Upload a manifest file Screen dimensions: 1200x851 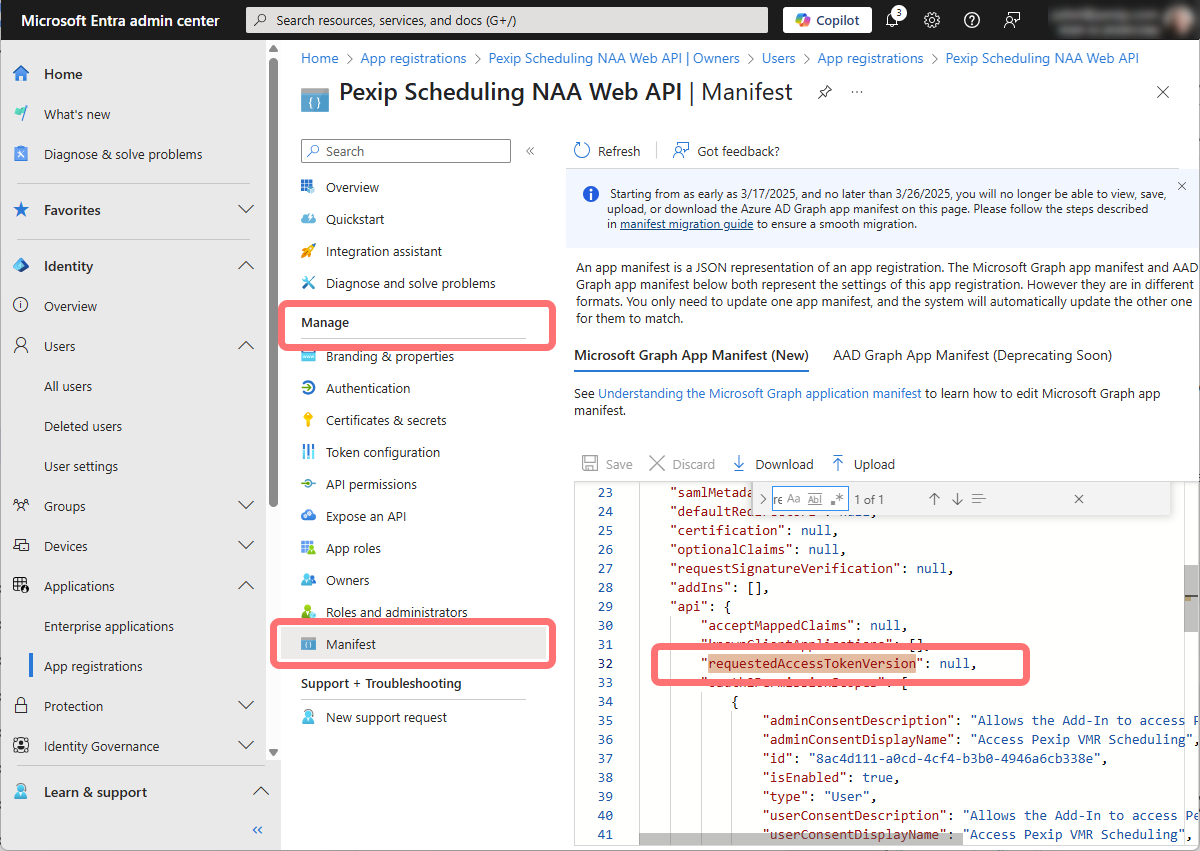click(x=863, y=464)
